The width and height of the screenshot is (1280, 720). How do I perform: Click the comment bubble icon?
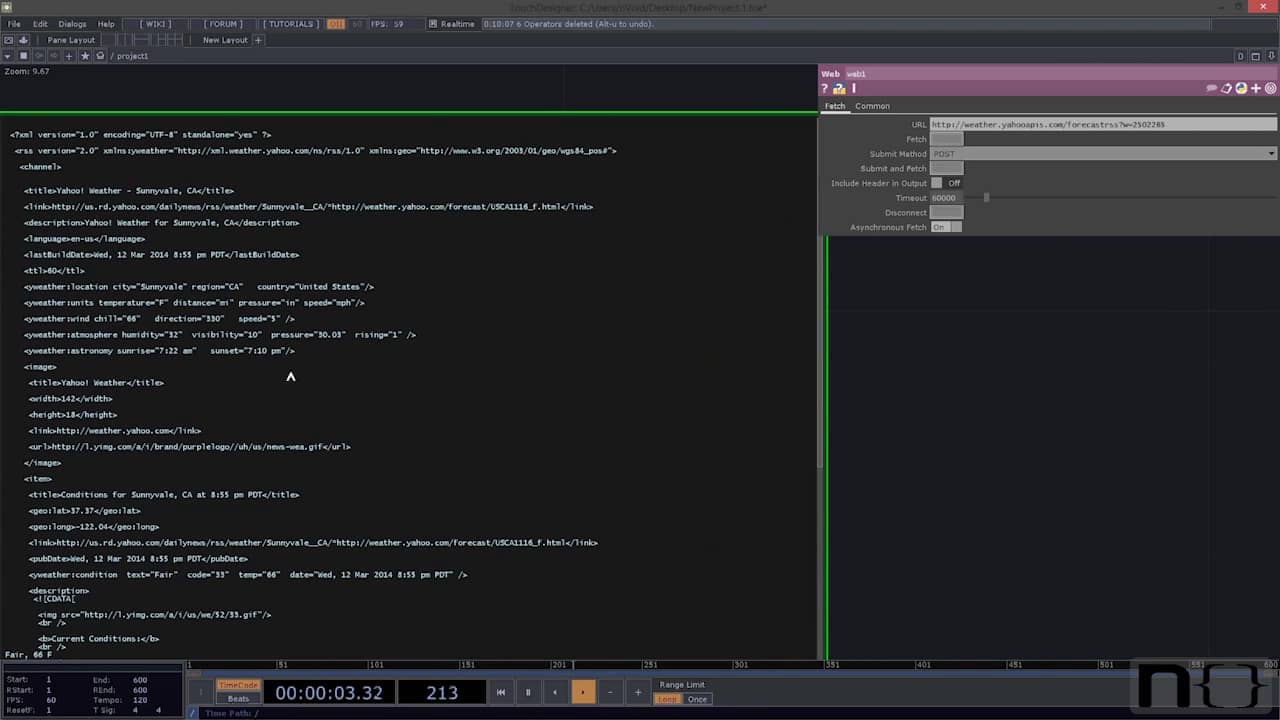(1212, 89)
